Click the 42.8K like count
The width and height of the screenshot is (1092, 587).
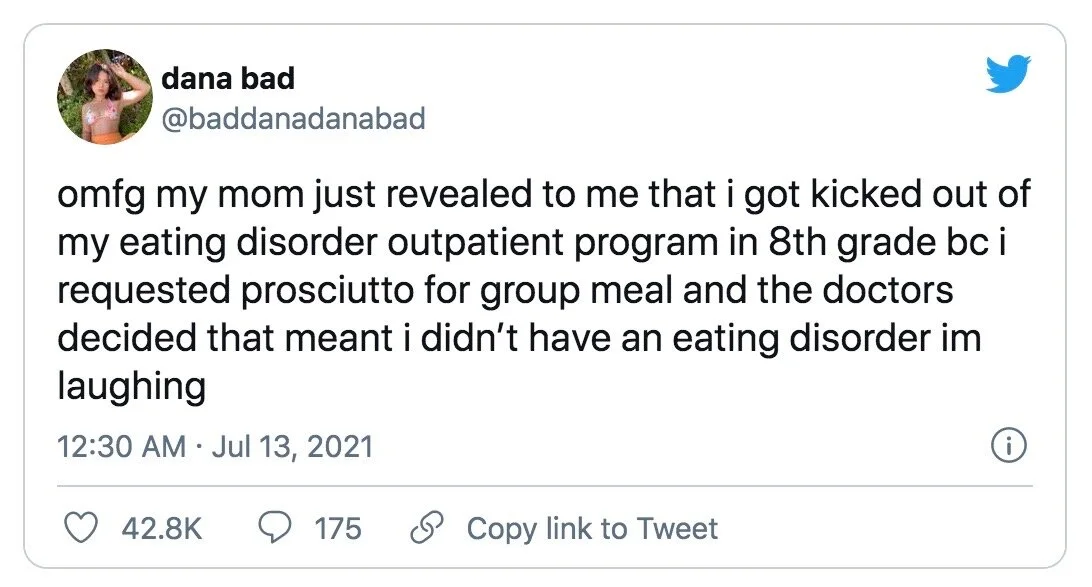tap(161, 528)
